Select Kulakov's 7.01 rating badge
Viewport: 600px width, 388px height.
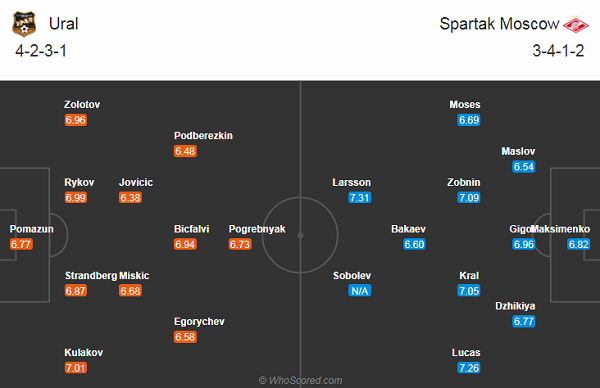(76, 368)
